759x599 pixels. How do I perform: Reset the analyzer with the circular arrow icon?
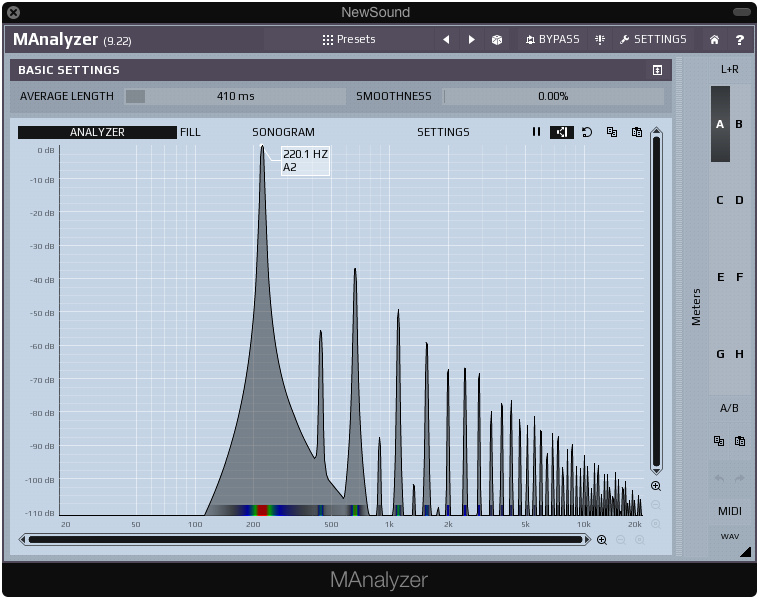(x=587, y=132)
